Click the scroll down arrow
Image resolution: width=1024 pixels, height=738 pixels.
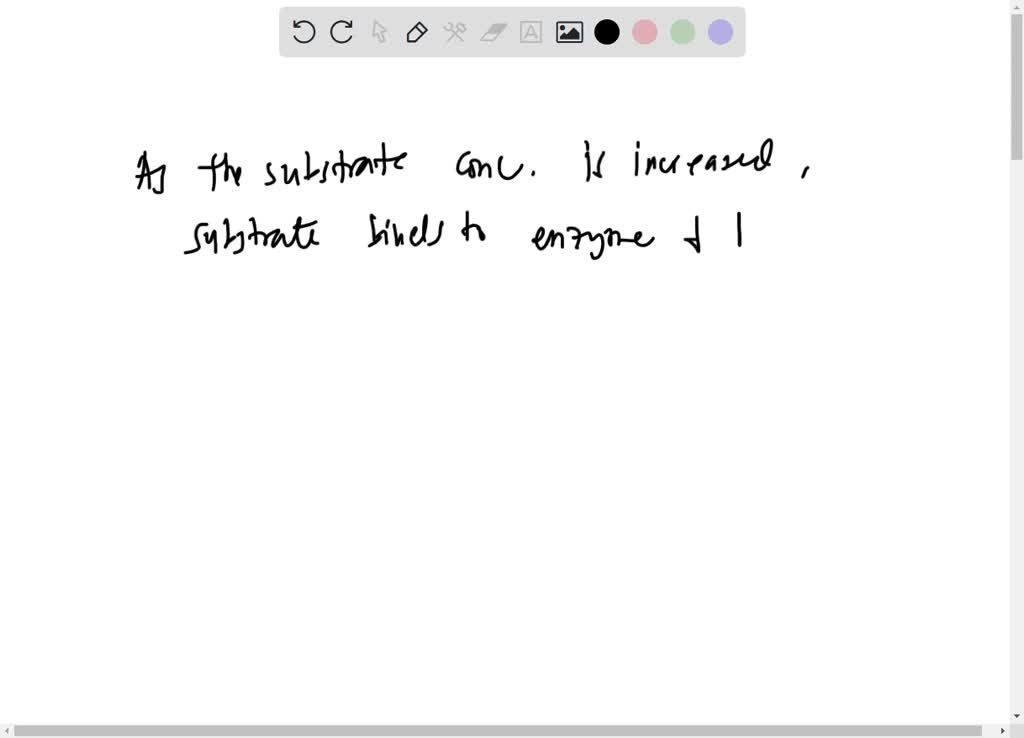point(1017,716)
